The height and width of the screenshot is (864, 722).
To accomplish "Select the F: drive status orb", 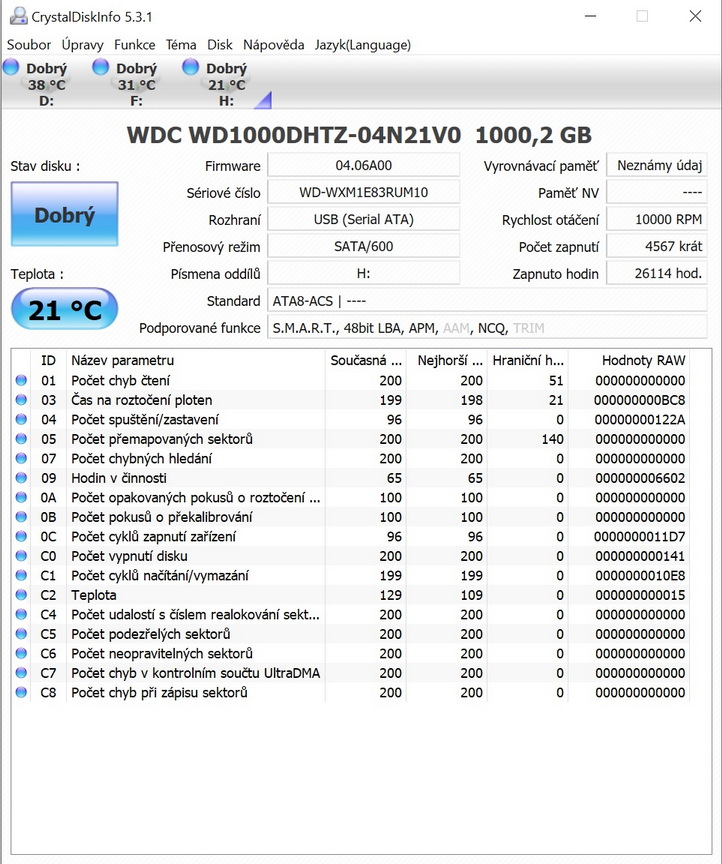I will click(100, 67).
